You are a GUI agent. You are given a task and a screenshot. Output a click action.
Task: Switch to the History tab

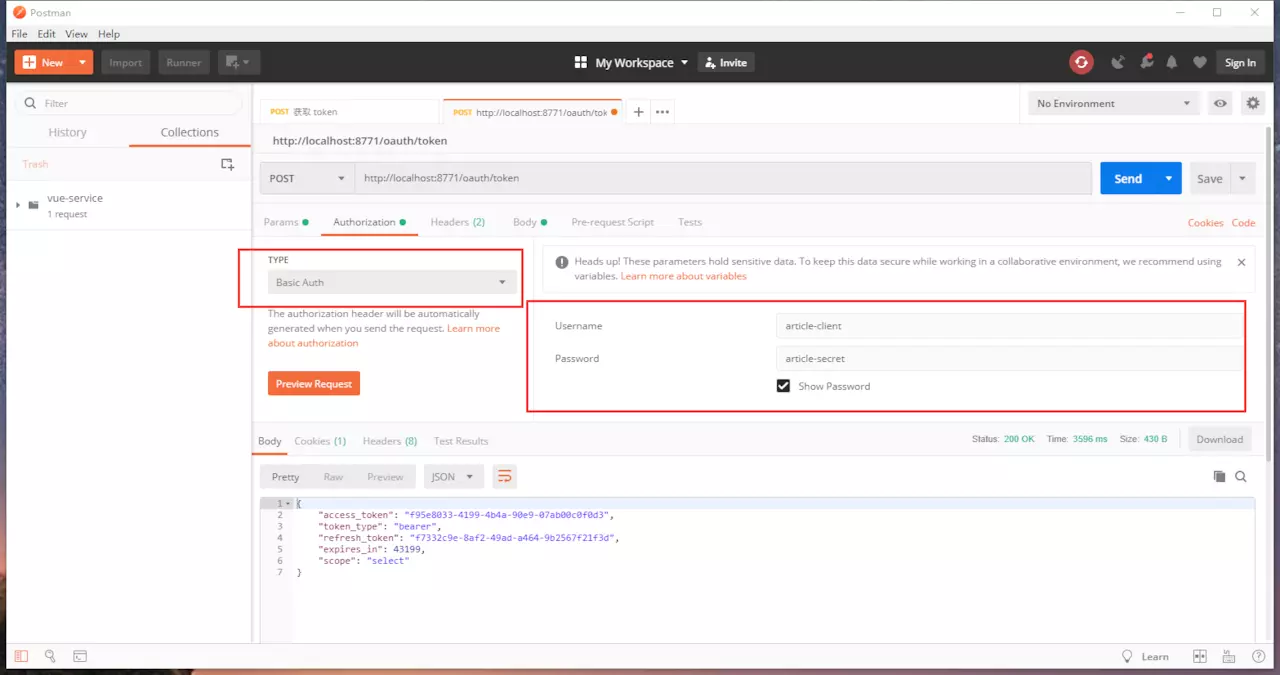[x=68, y=132]
